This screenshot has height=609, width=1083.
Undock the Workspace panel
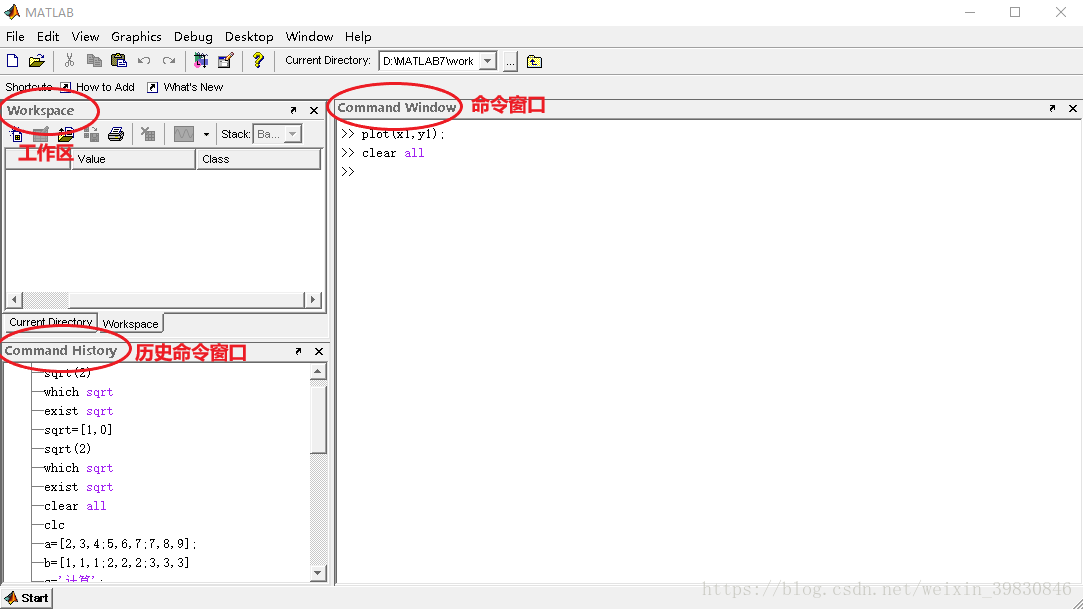click(x=294, y=110)
